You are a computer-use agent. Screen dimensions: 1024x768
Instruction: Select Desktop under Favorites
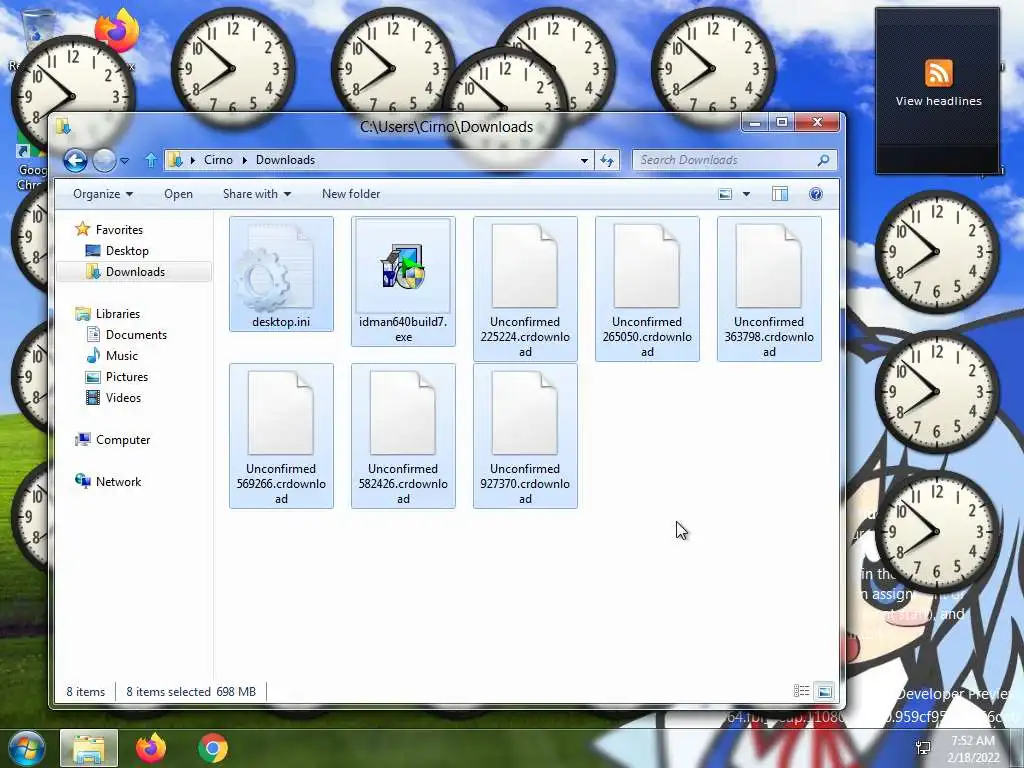(x=127, y=251)
